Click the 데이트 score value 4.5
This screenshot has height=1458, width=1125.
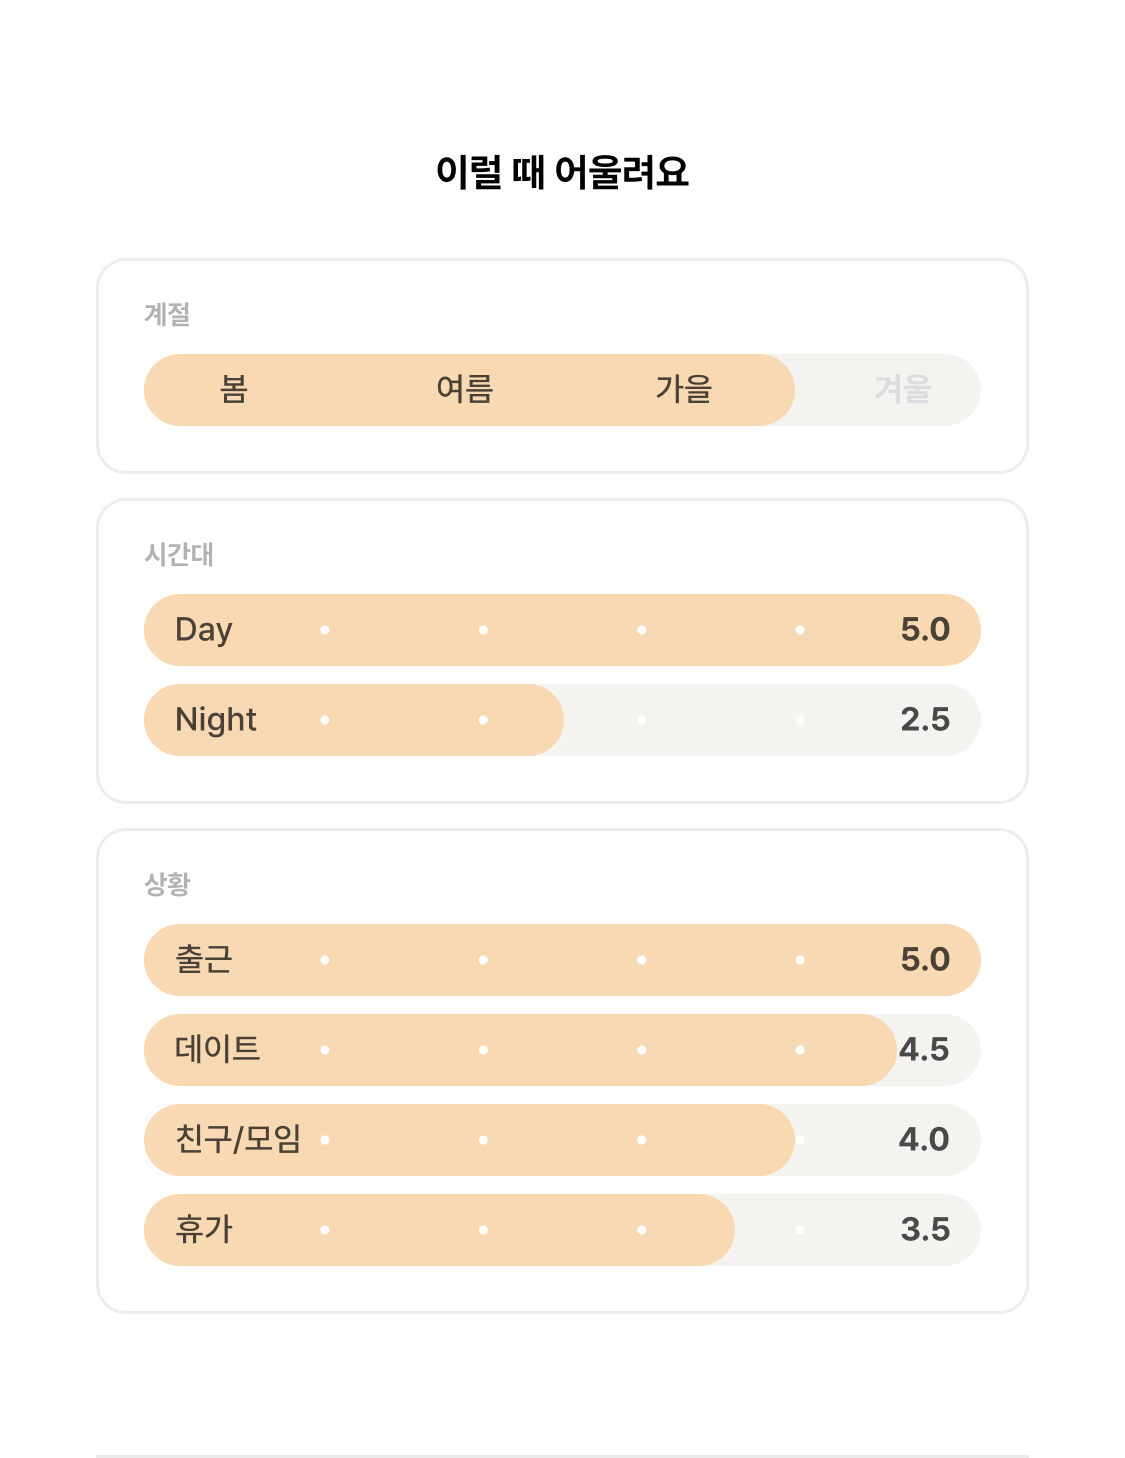click(924, 1050)
